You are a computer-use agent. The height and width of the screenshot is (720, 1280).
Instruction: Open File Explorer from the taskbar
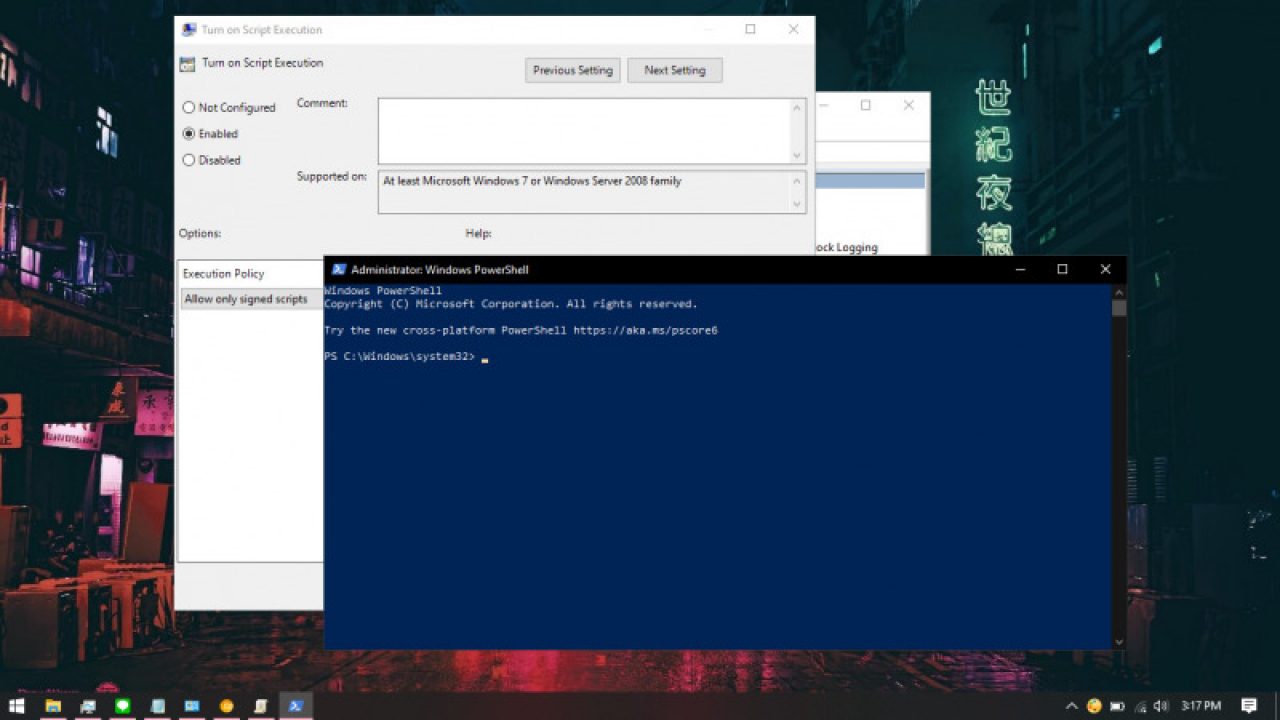(53, 706)
